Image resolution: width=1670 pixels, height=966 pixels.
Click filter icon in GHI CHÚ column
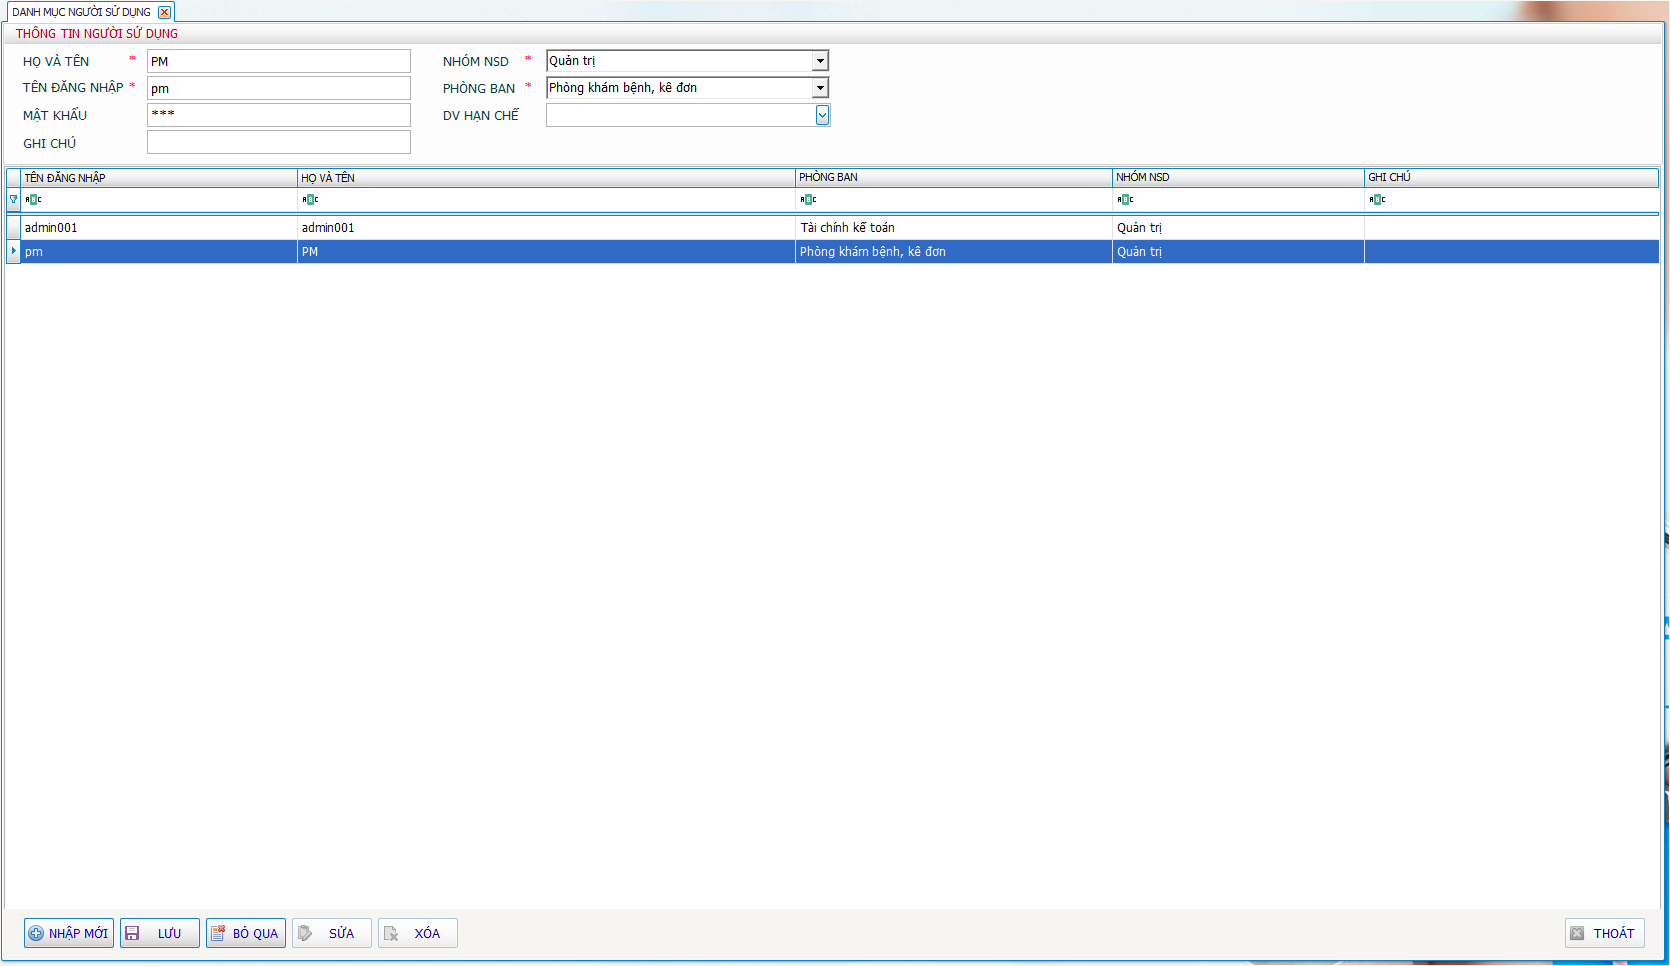(1377, 199)
